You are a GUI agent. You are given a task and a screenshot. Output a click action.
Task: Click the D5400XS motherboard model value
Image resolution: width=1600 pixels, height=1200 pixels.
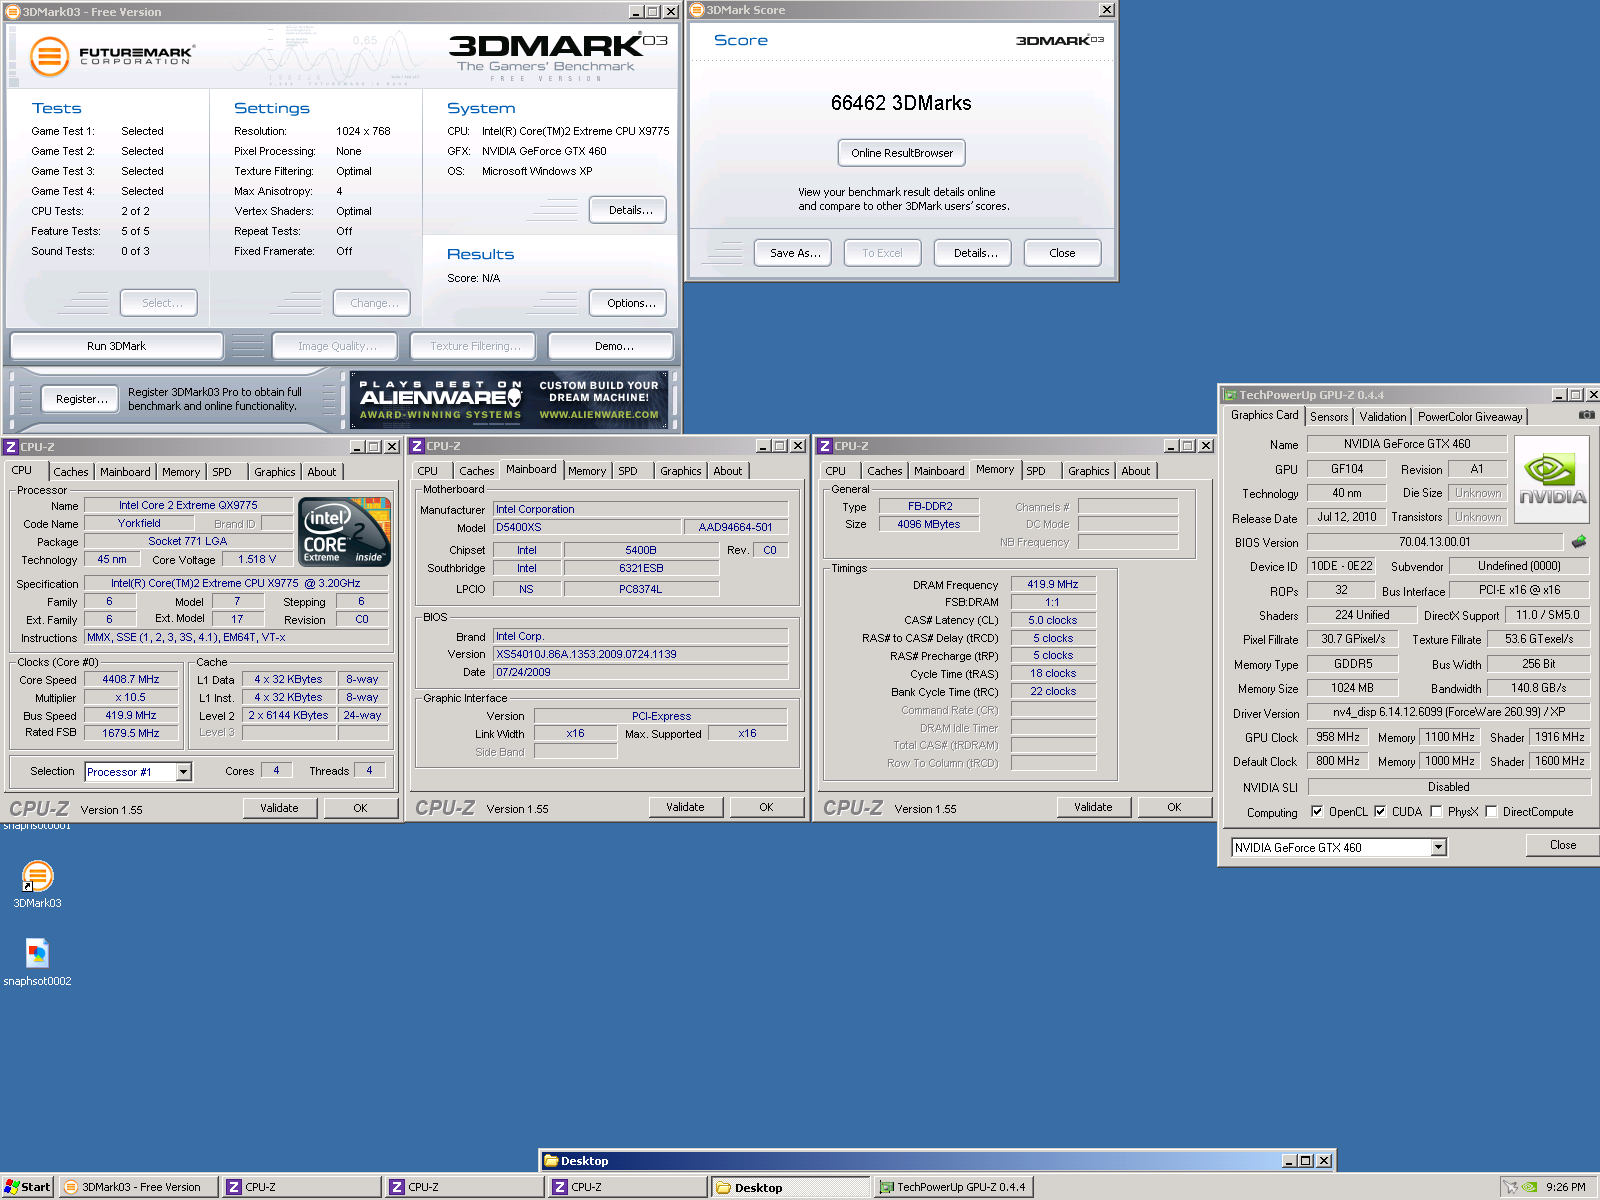point(587,527)
